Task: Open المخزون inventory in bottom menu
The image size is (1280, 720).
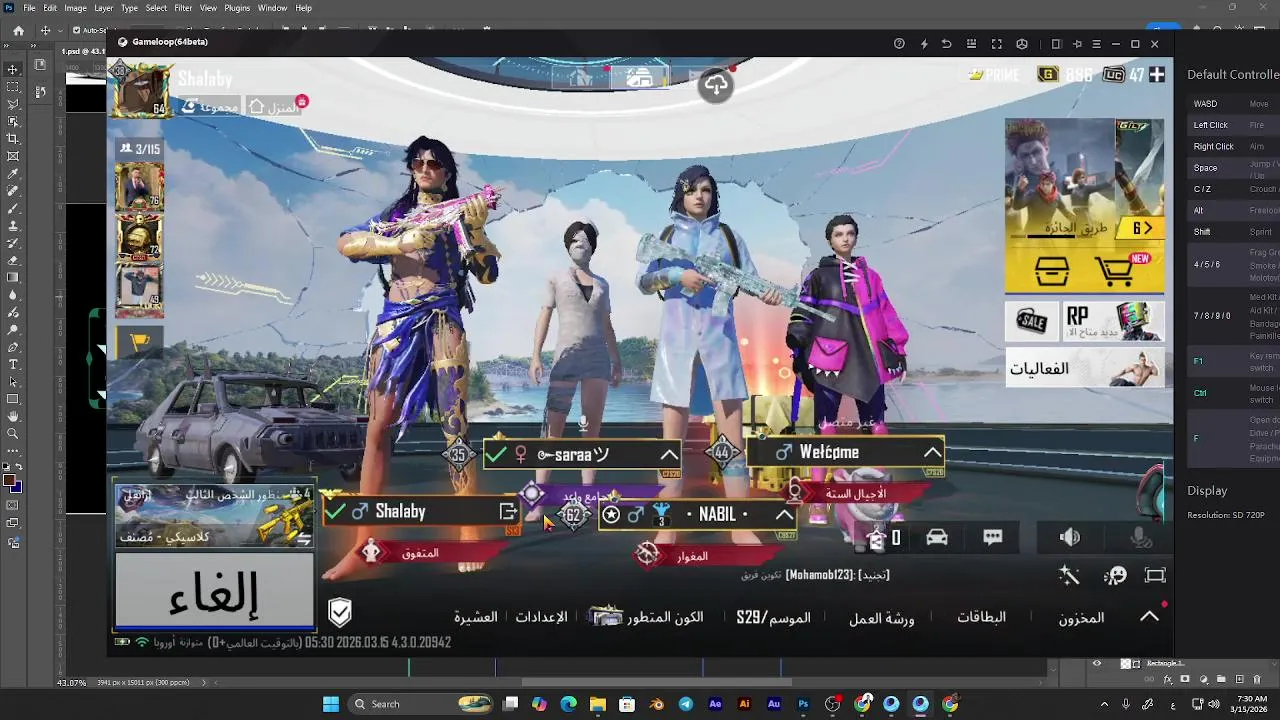Action: pos(1081,618)
